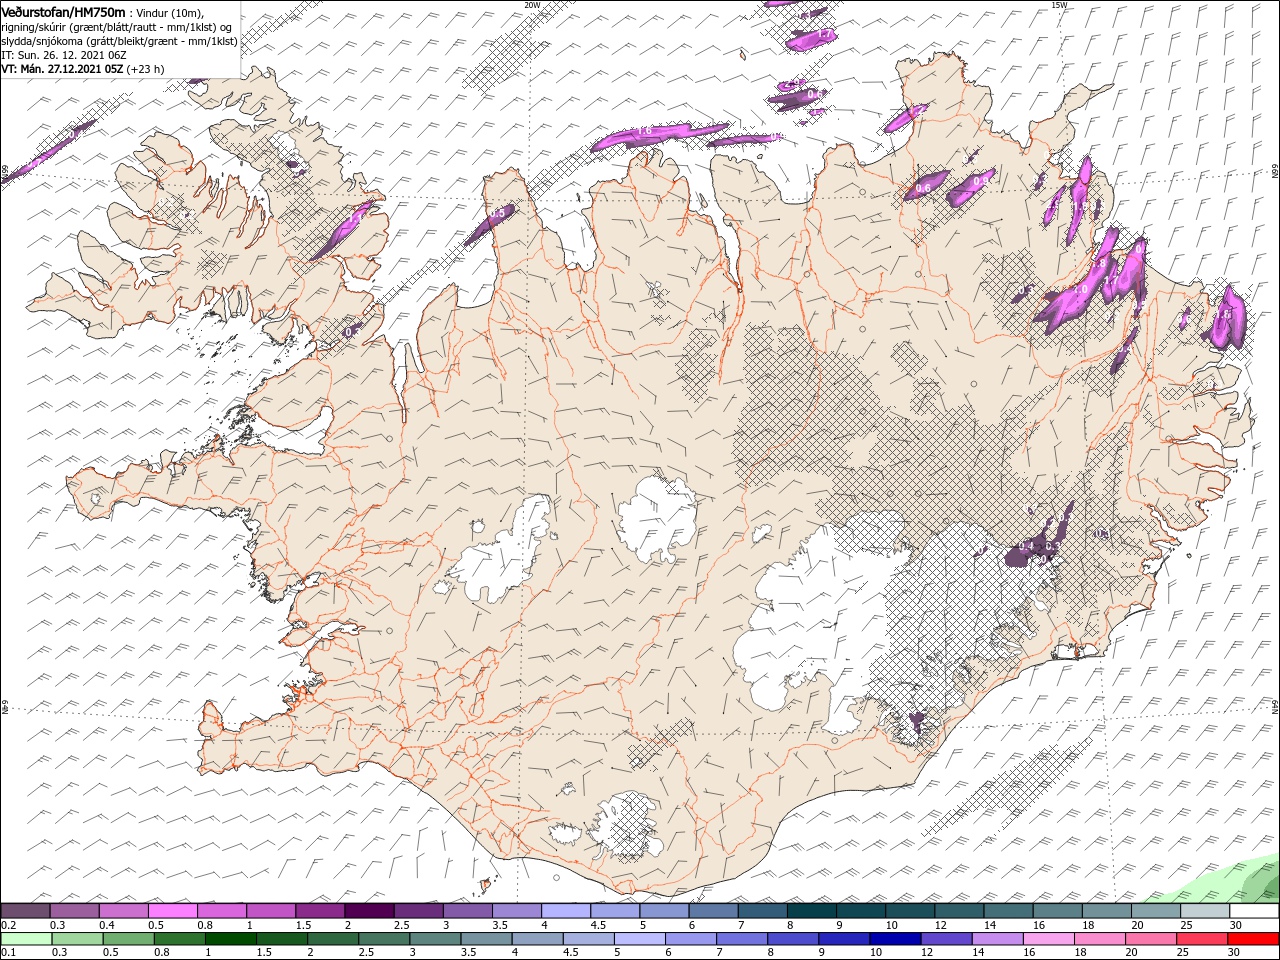Viewport: 1280px width, 960px height.
Task: Click the 0.8 label in the lower legend row
Action: pos(162,953)
